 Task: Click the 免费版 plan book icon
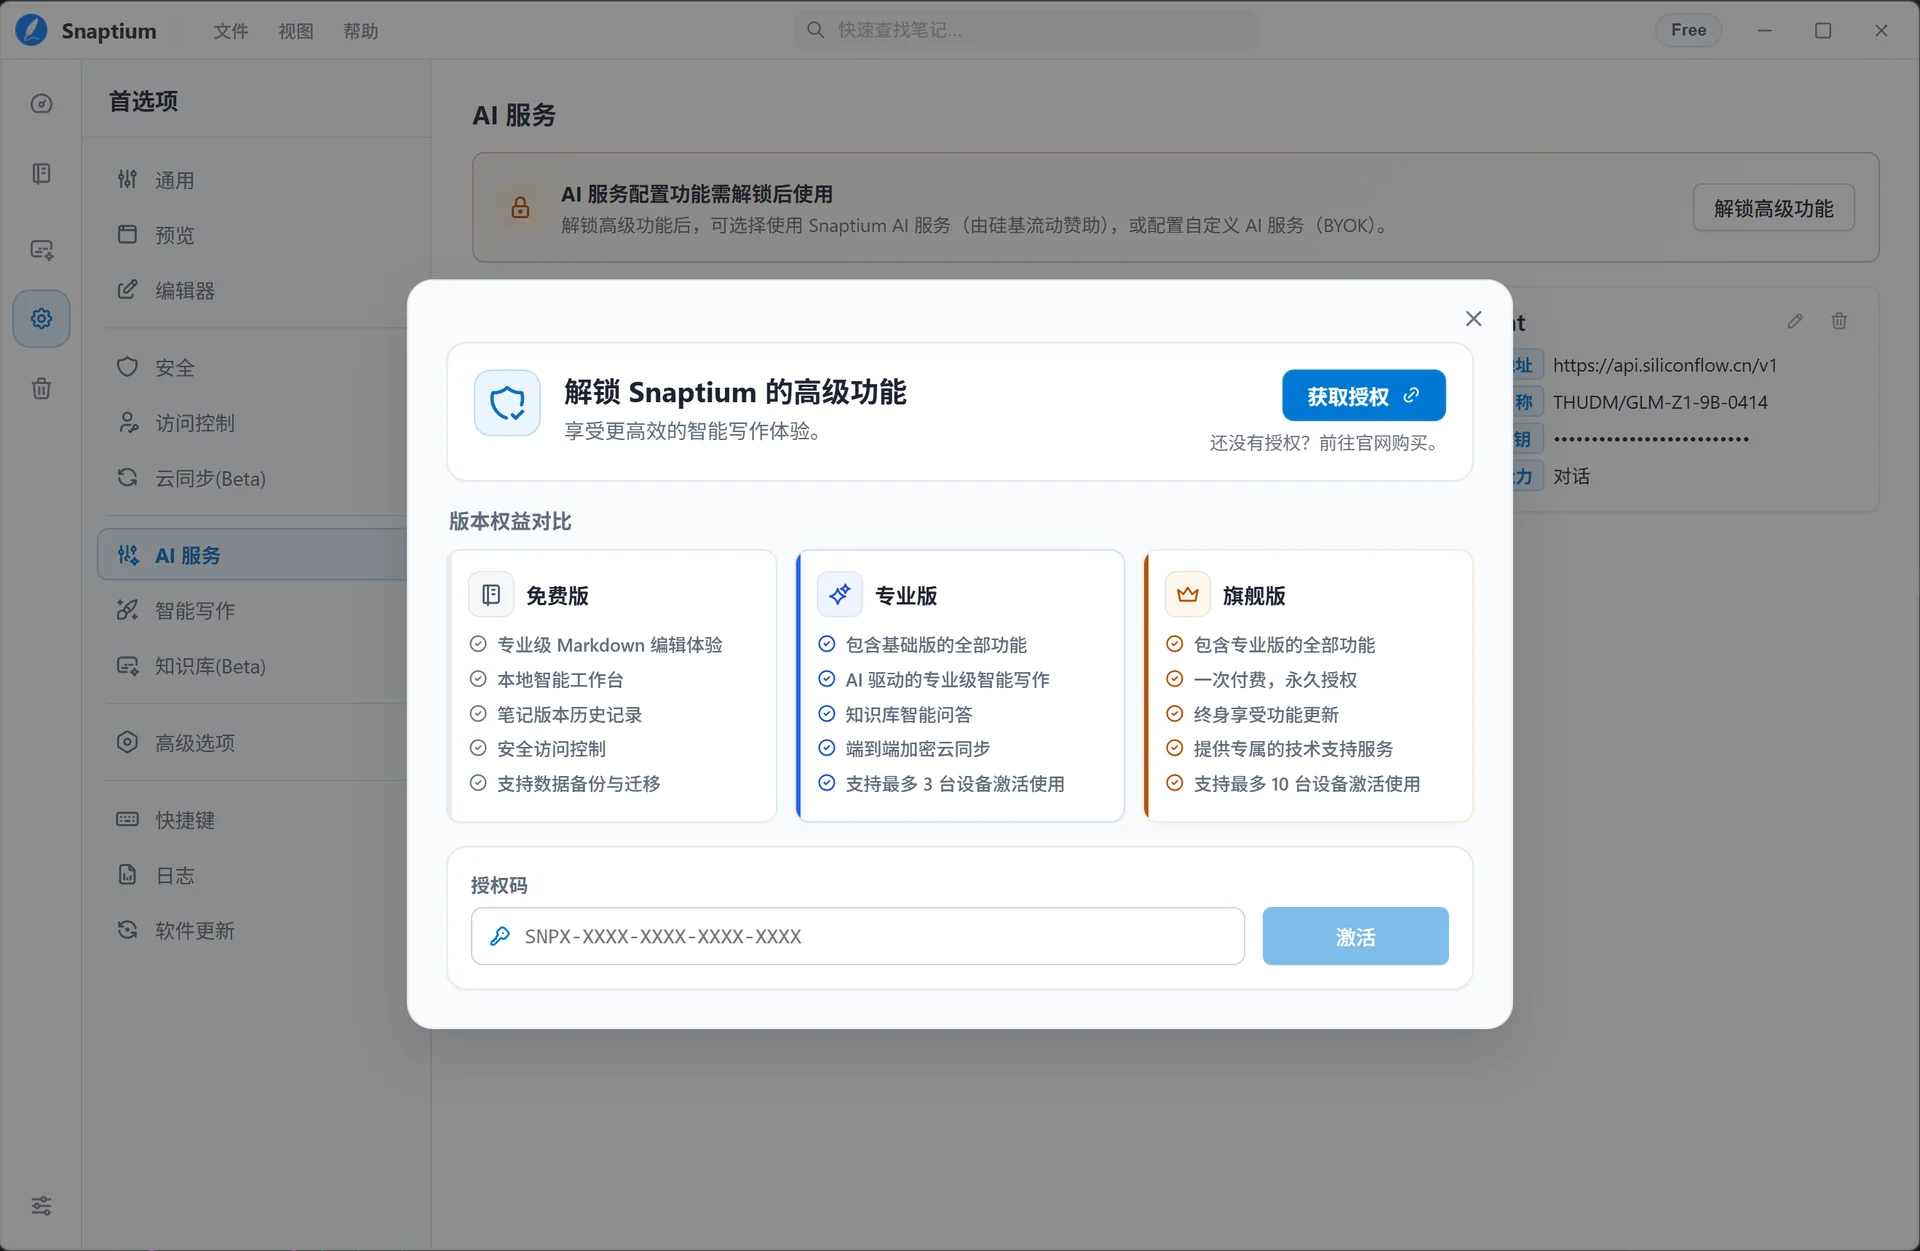pos(491,595)
